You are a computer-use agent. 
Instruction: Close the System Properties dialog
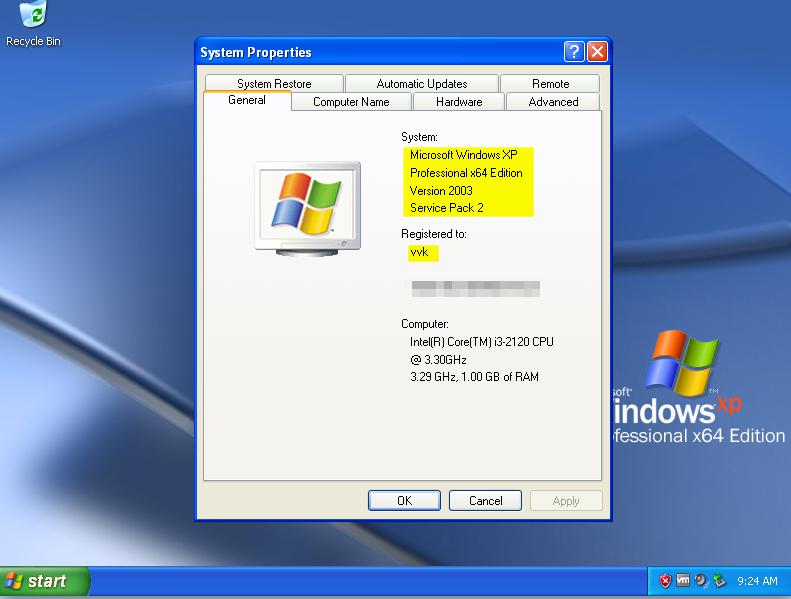pos(598,51)
